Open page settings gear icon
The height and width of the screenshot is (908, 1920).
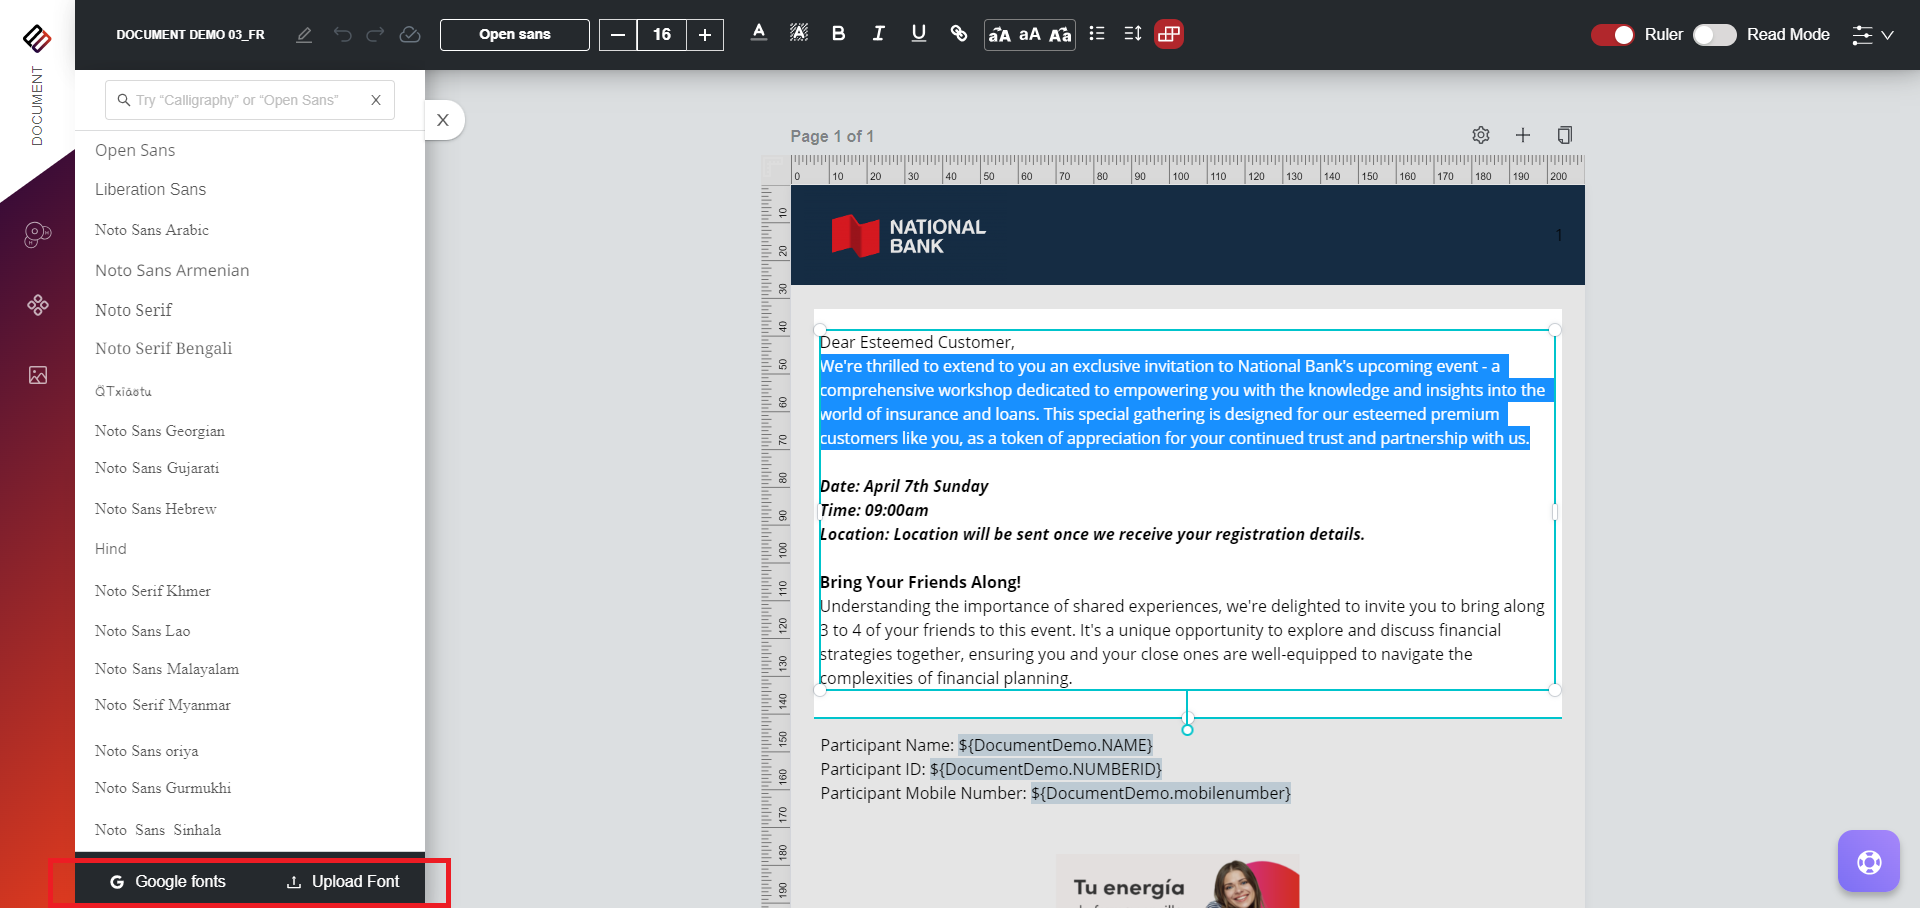point(1481,135)
